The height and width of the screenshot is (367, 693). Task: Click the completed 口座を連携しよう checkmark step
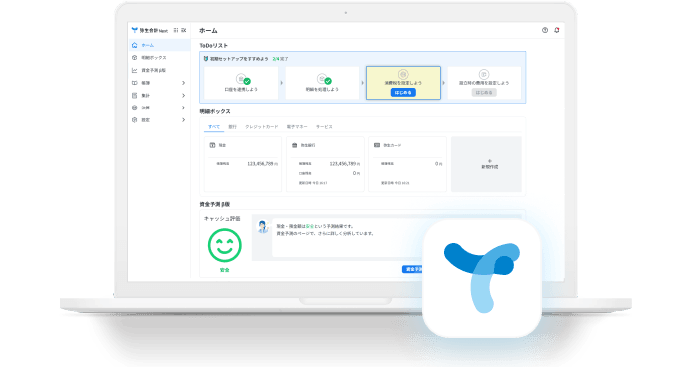pyautogui.click(x=241, y=83)
